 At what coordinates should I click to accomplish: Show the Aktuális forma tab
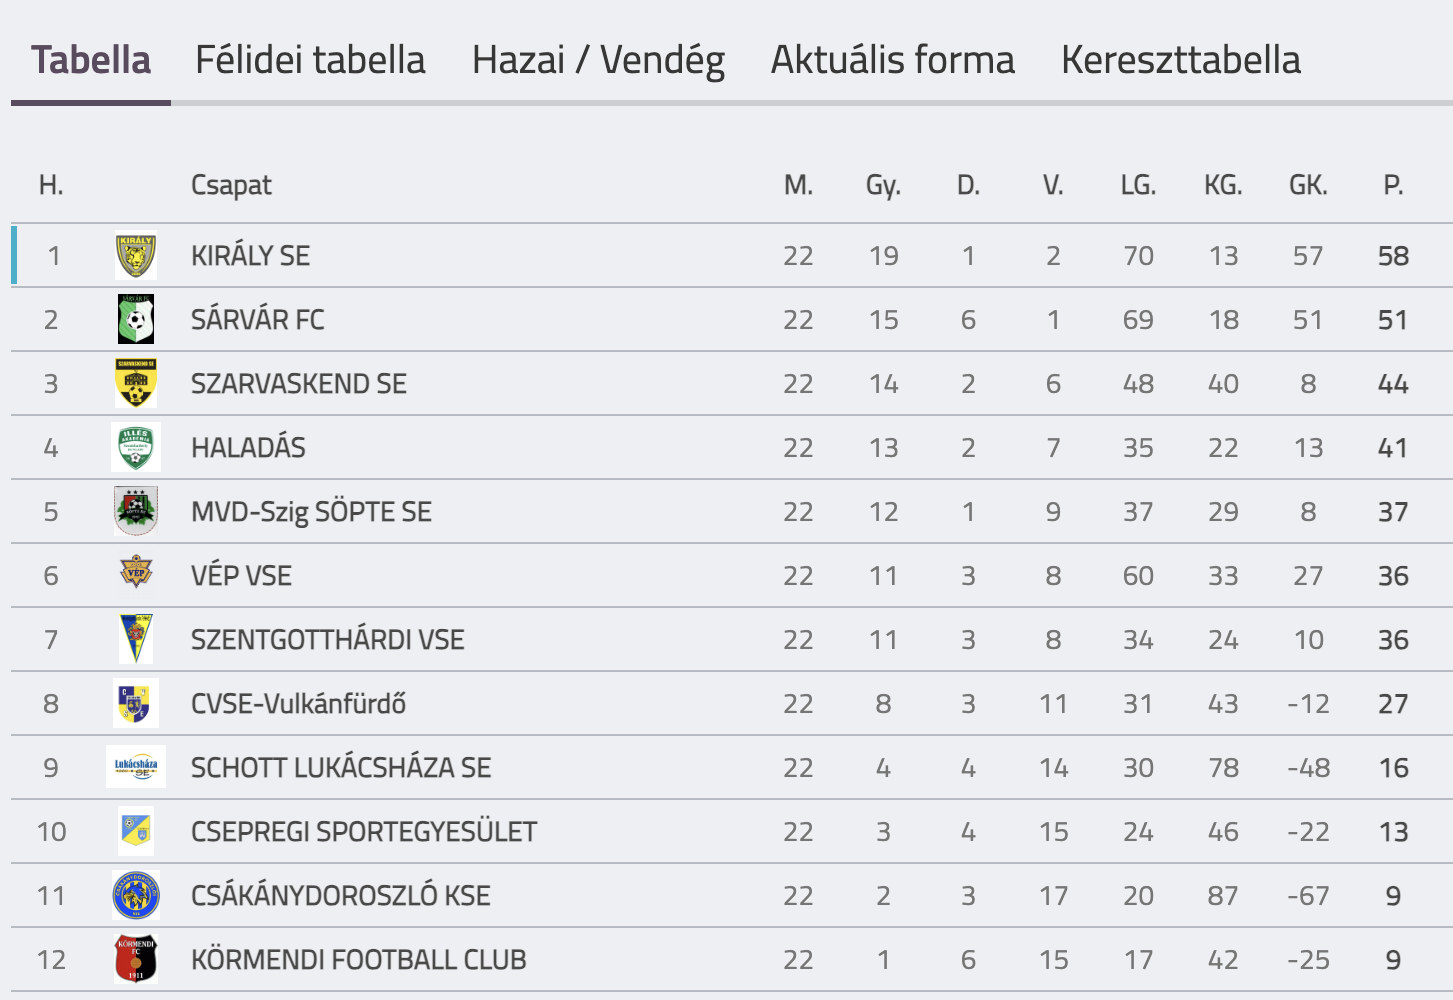(892, 60)
